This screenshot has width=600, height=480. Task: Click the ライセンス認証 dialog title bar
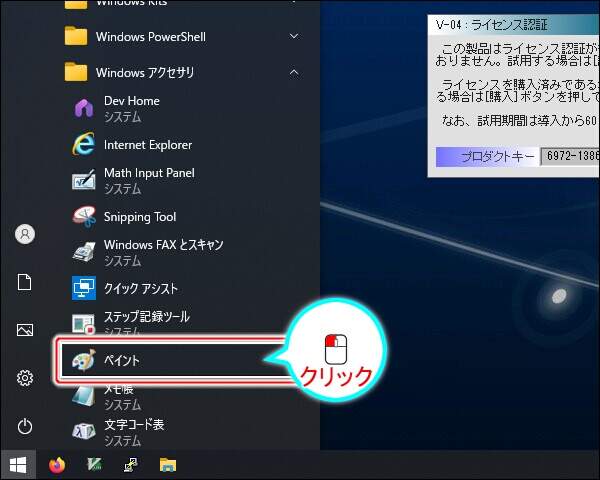514,24
